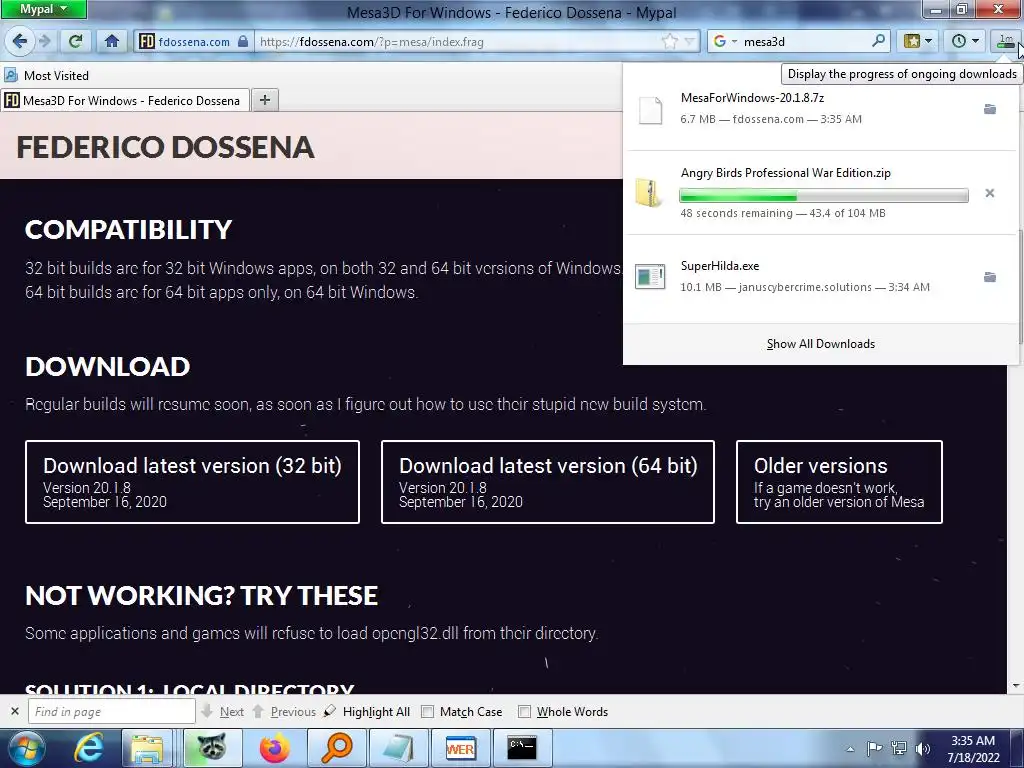Show hidden tray icons arrow
This screenshot has width=1024, height=768.
(850, 749)
